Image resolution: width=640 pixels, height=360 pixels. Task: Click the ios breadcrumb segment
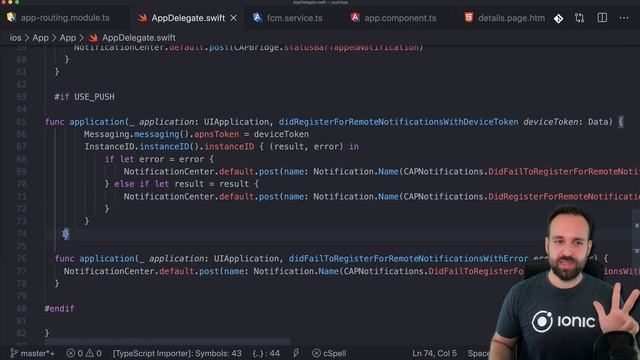coord(16,38)
